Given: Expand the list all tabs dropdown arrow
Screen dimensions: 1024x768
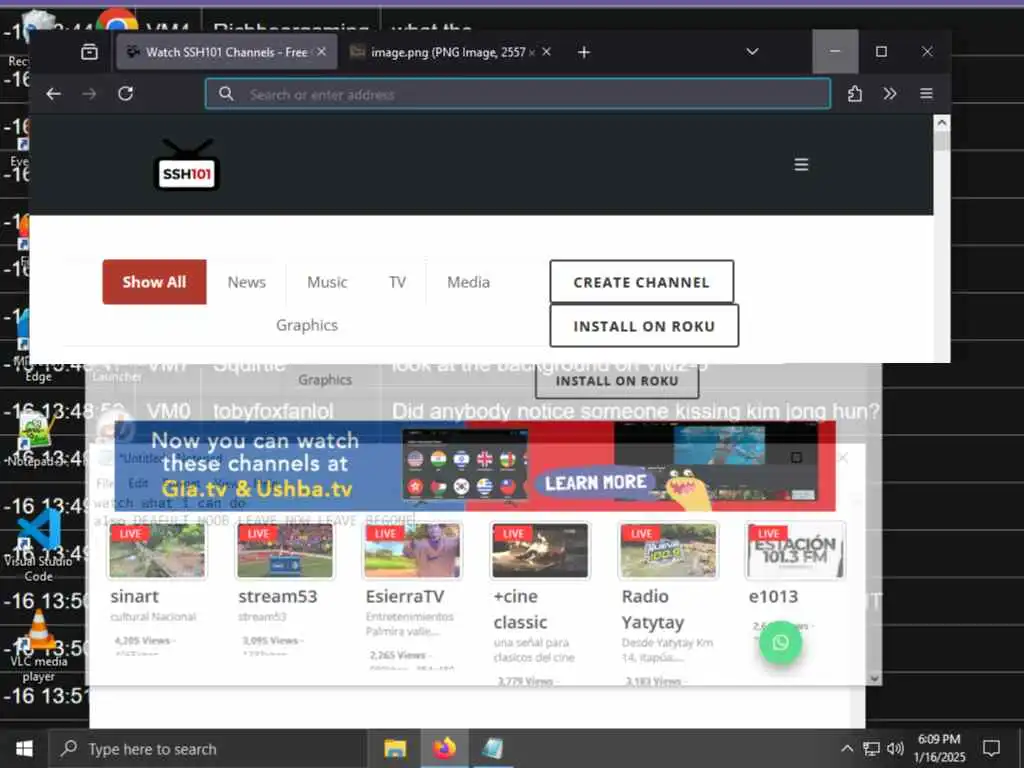Looking at the screenshot, I should 752,52.
